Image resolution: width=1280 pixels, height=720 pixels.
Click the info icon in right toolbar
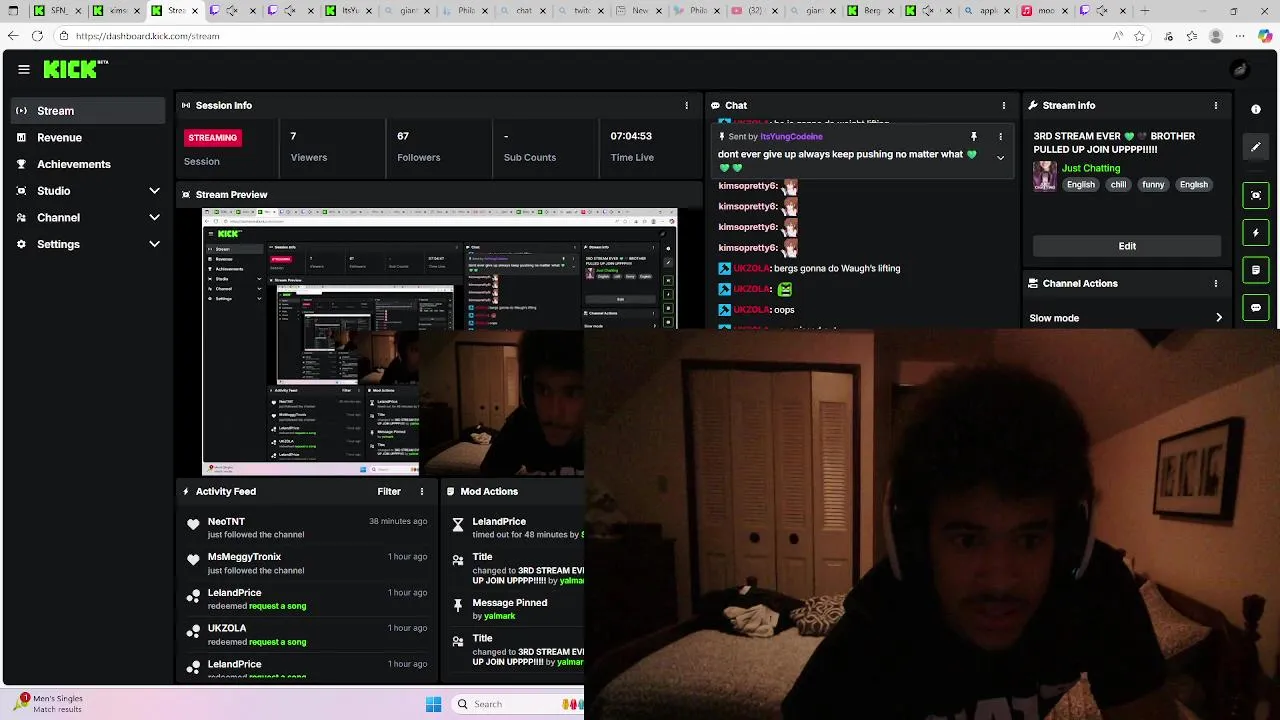(x=1256, y=109)
